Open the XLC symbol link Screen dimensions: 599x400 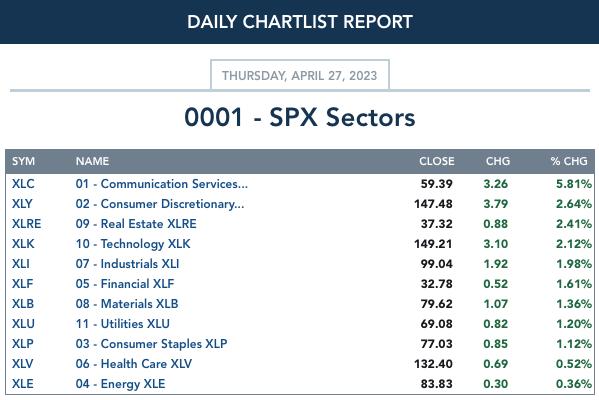23,184
